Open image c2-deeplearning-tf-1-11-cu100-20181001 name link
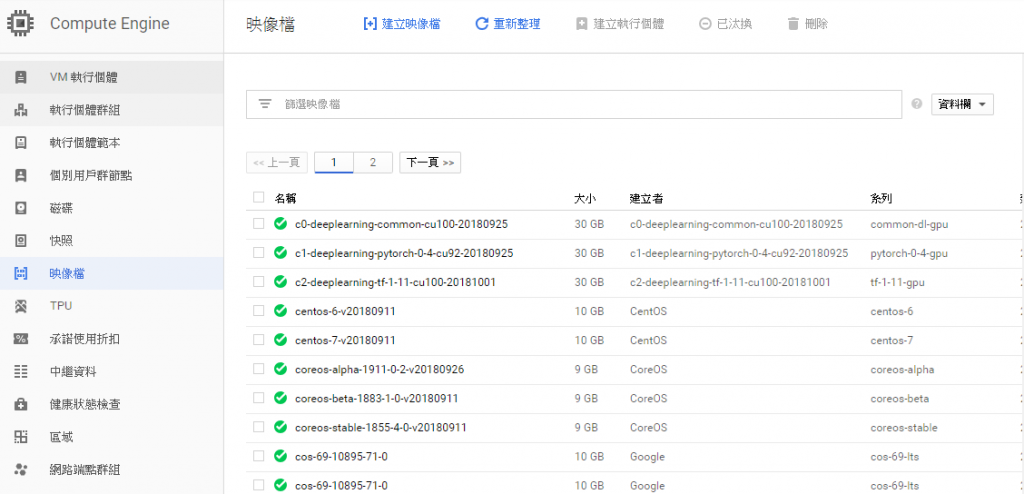The image size is (1024, 494). (x=395, y=282)
